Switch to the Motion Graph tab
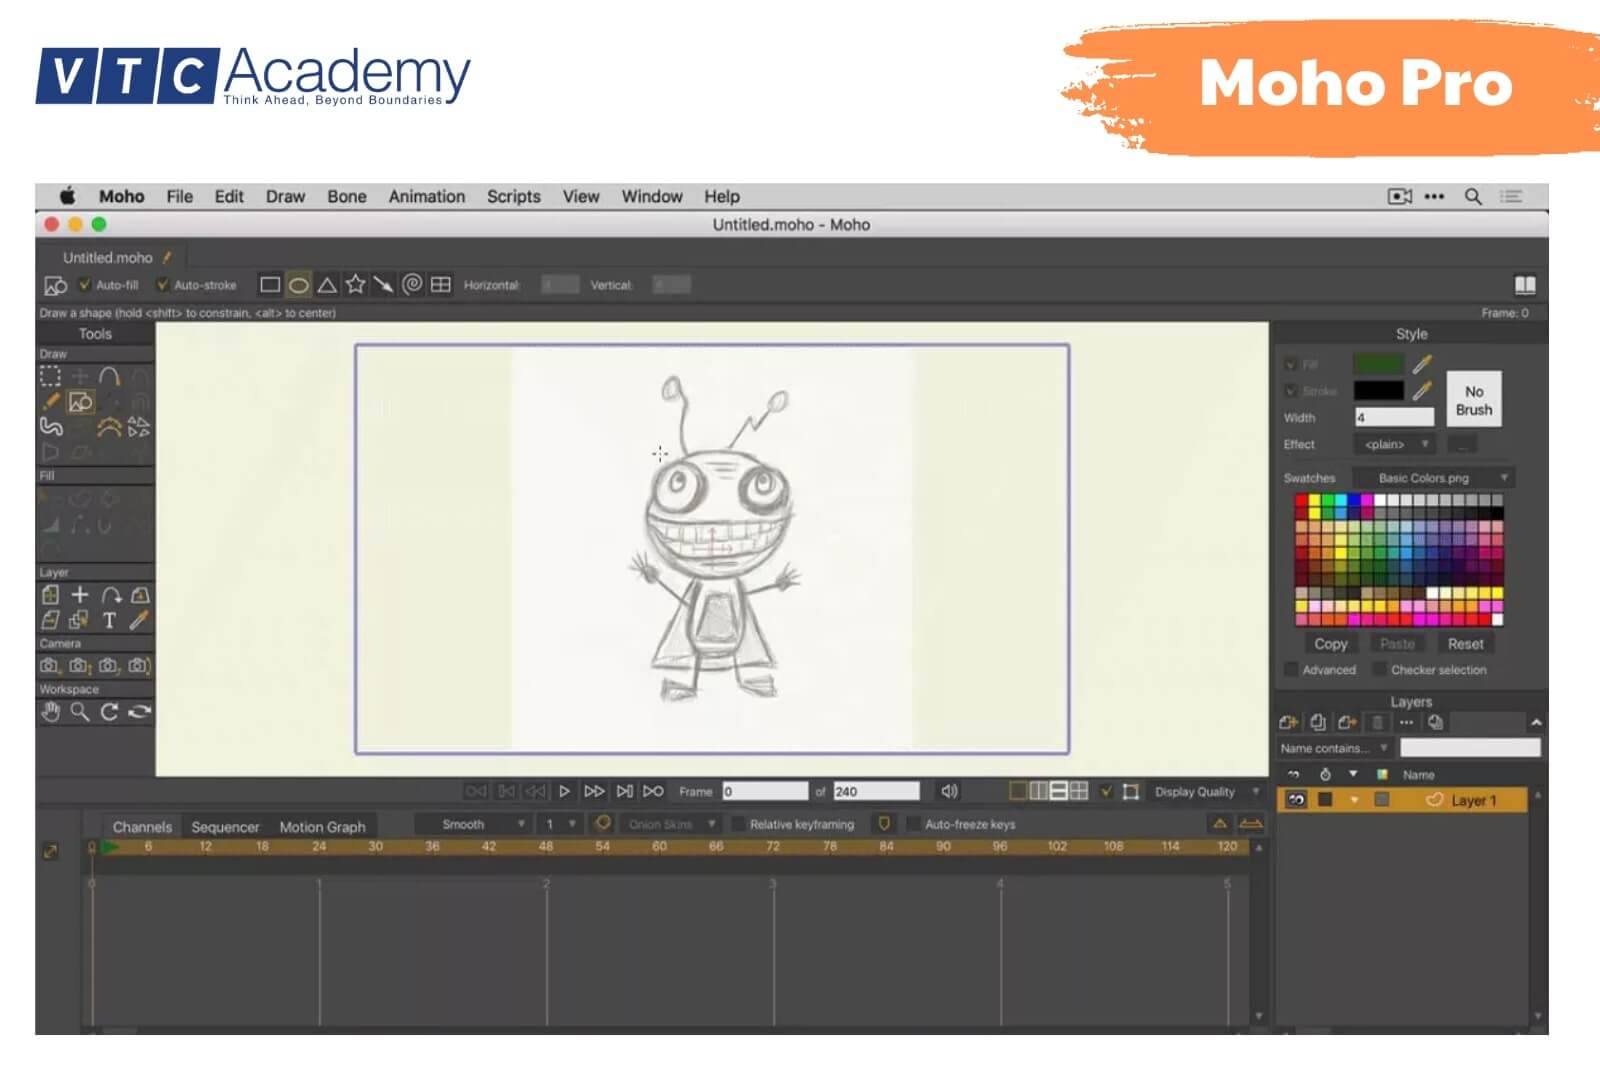The image size is (1600, 1067). (x=322, y=826)
